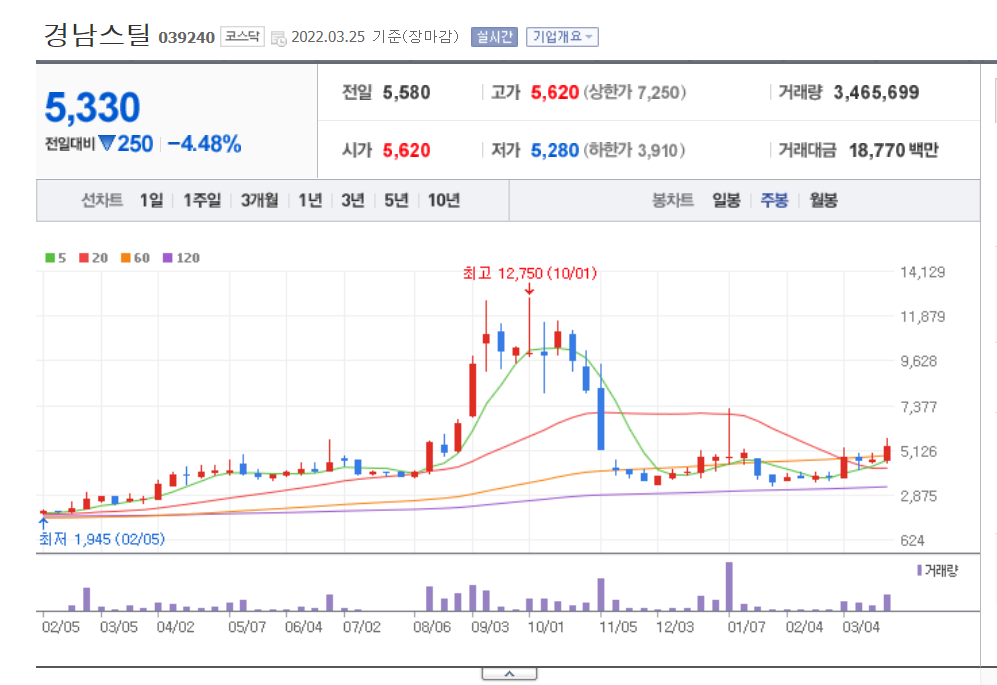Click the 7,377 price axis label
Viewport: 997px width, 685px height.
919,407
